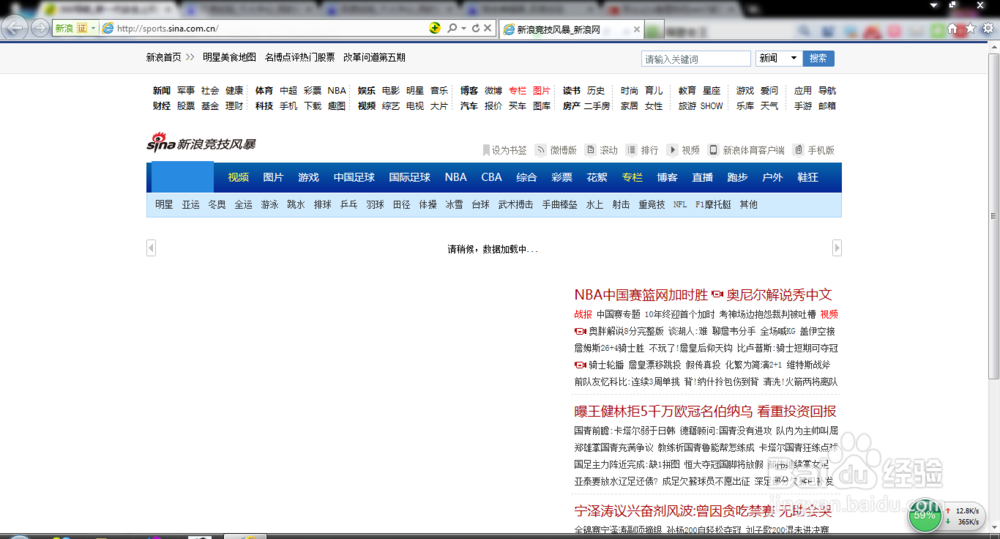Click the 新浪首页 link

coord(163,57)
